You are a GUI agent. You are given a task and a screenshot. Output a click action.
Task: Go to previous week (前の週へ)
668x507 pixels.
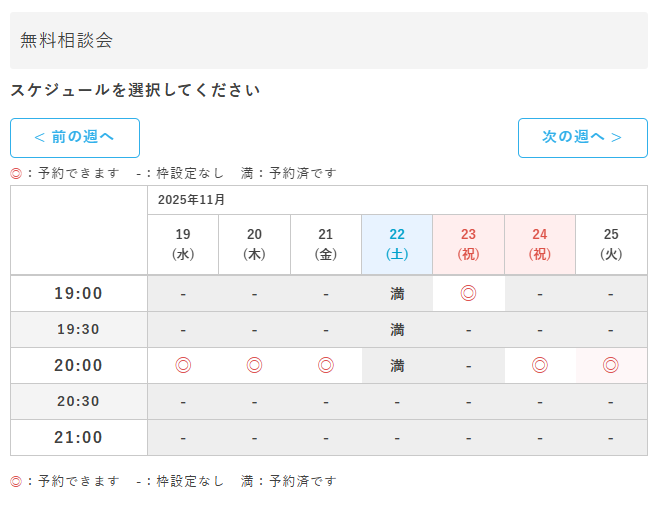(75, 138)
